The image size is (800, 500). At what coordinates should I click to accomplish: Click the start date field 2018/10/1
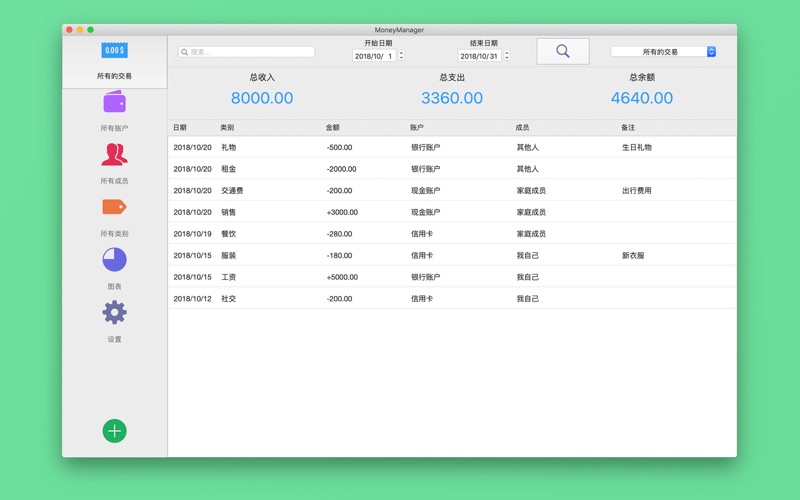374,56
